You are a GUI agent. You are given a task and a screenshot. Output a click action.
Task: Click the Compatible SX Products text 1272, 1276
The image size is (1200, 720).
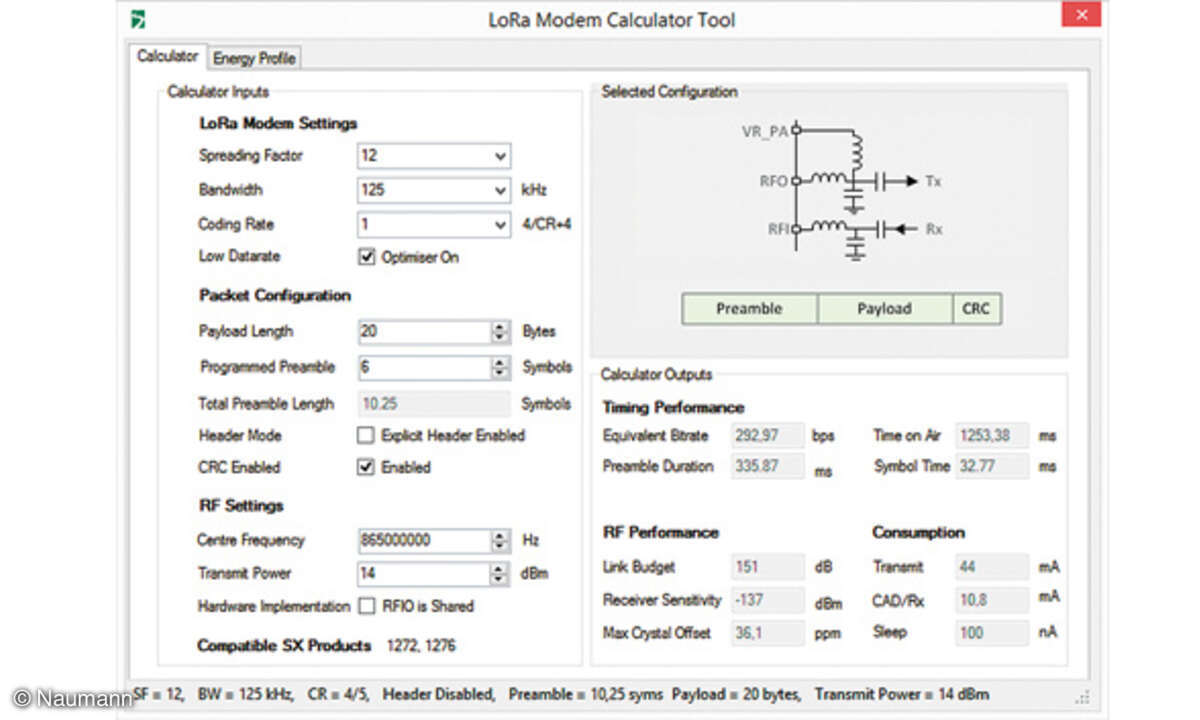click(x=421, y=646)
